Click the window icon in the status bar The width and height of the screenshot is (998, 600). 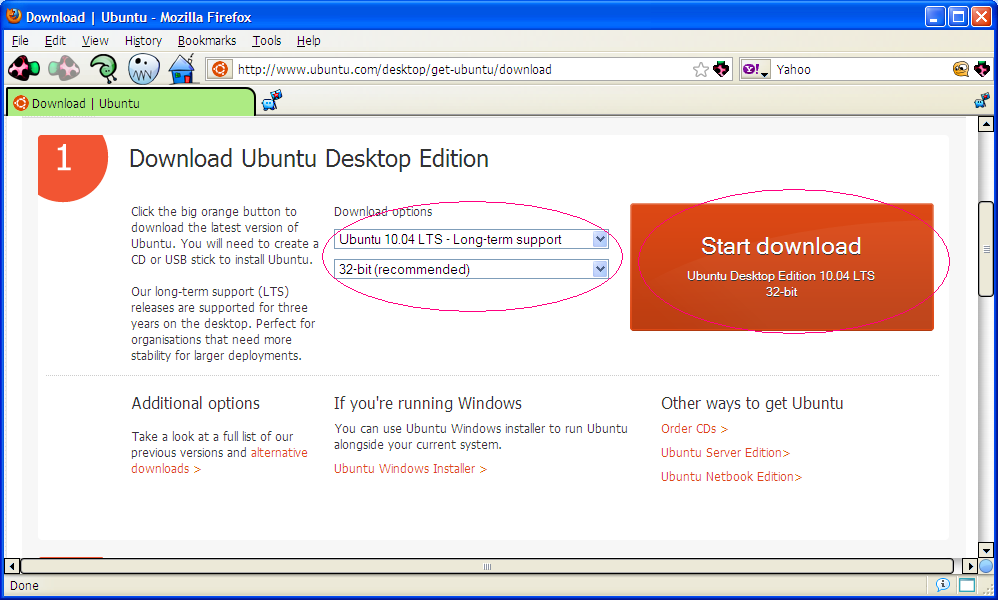tap(967, 585)
